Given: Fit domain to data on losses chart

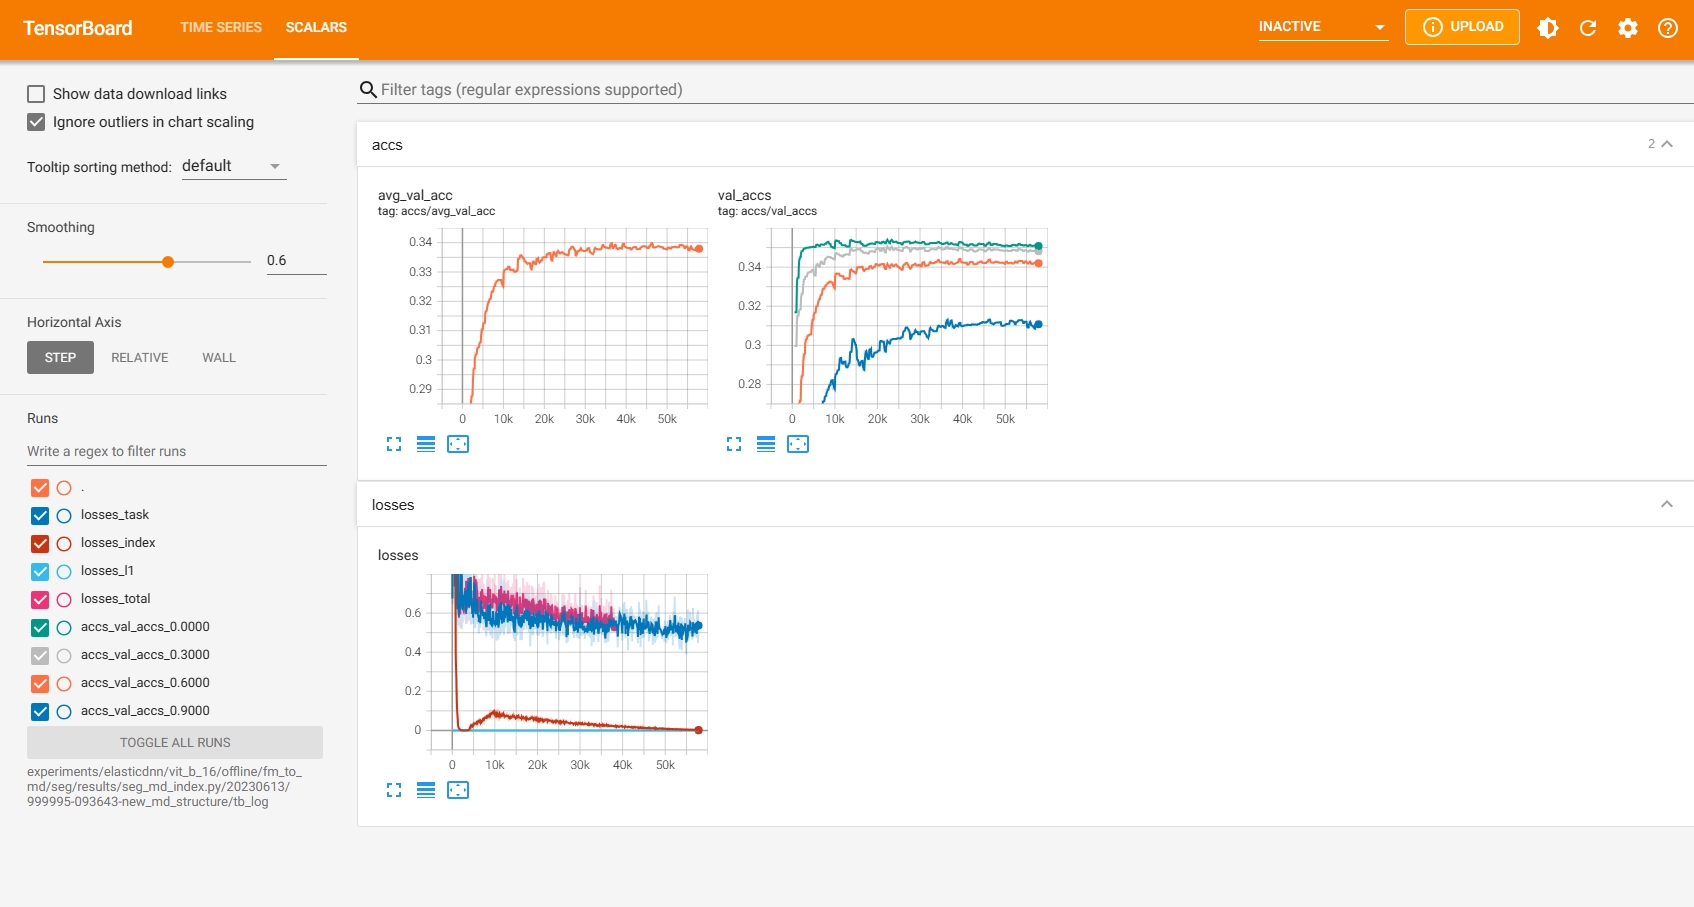Looking at the screenshot, I should (x=458, y=790).
